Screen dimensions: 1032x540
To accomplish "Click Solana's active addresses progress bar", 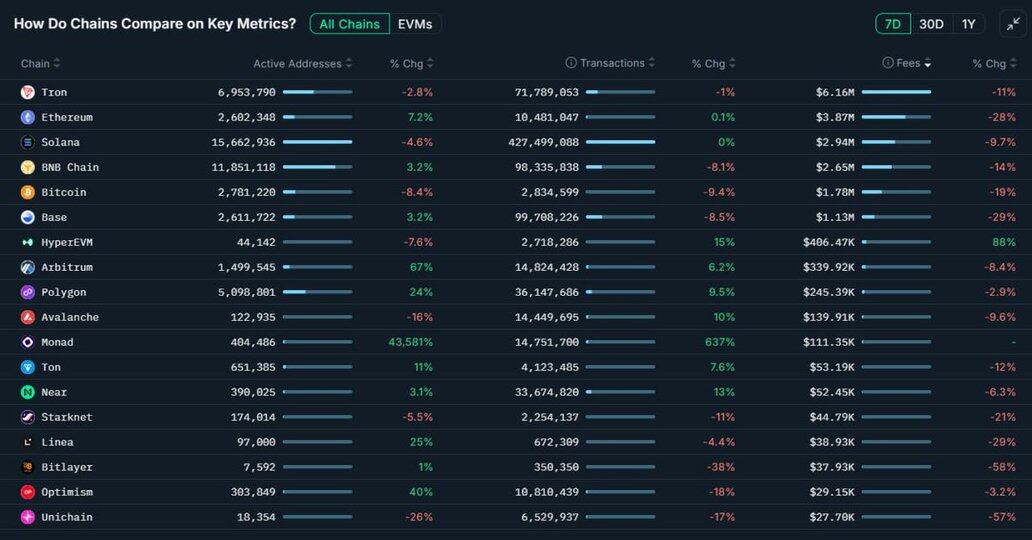I will (317, 142).
